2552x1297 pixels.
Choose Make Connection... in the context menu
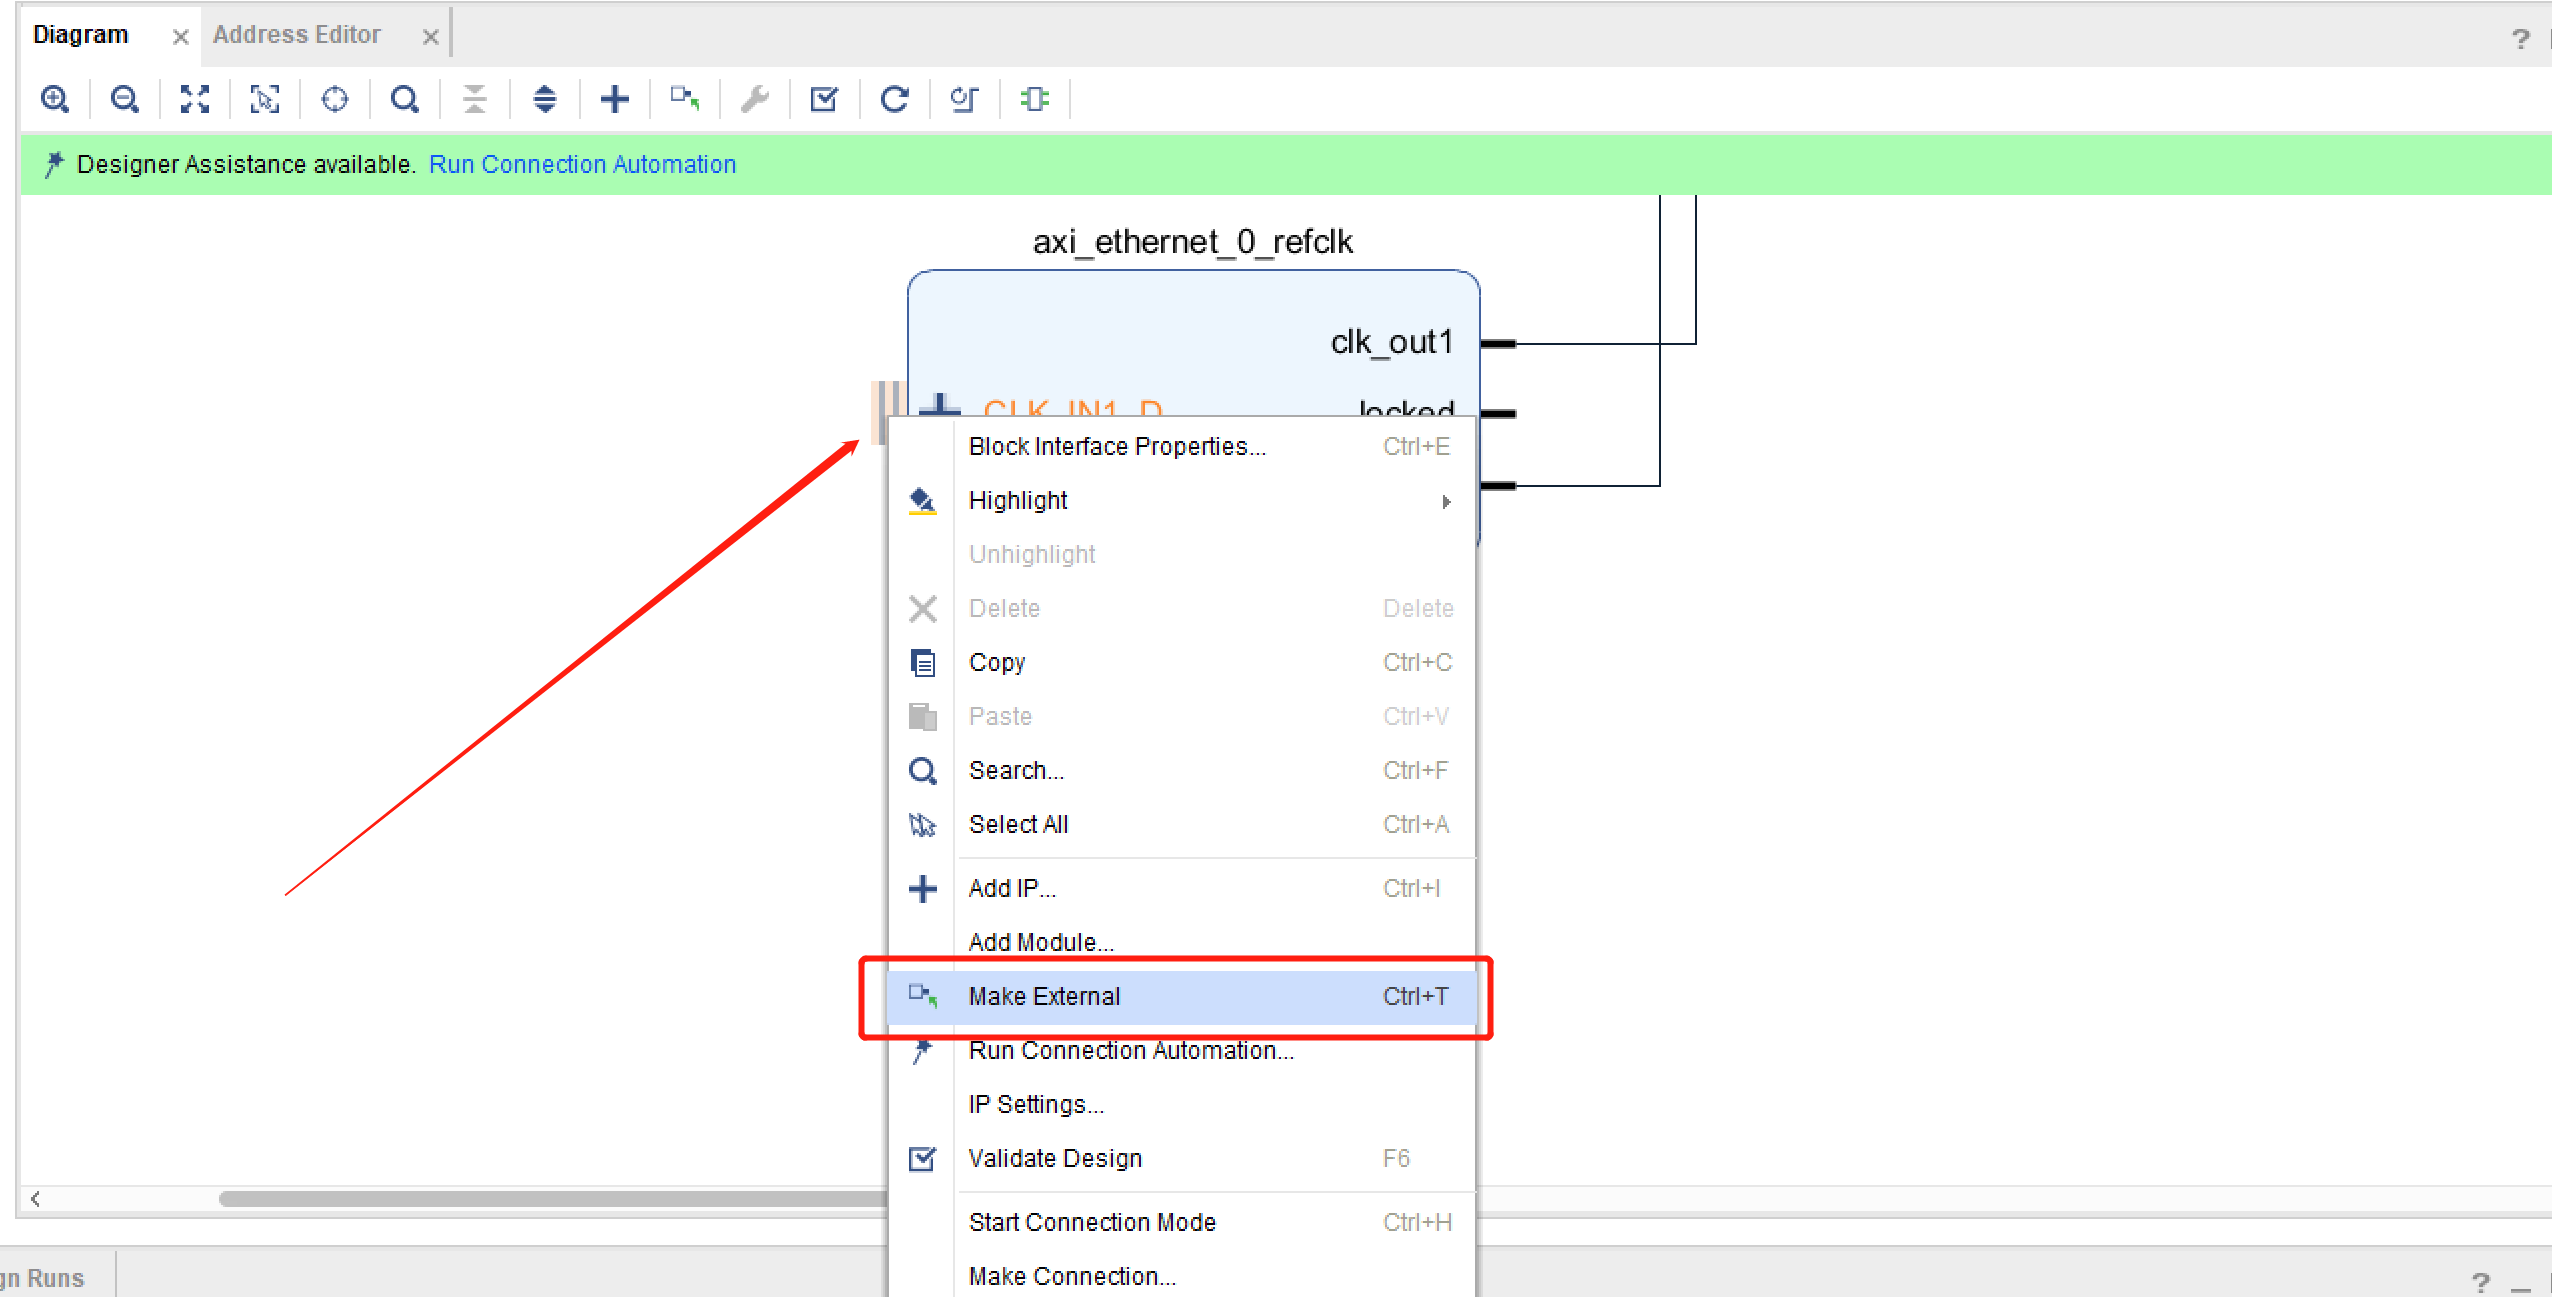click(1181, 1276)
